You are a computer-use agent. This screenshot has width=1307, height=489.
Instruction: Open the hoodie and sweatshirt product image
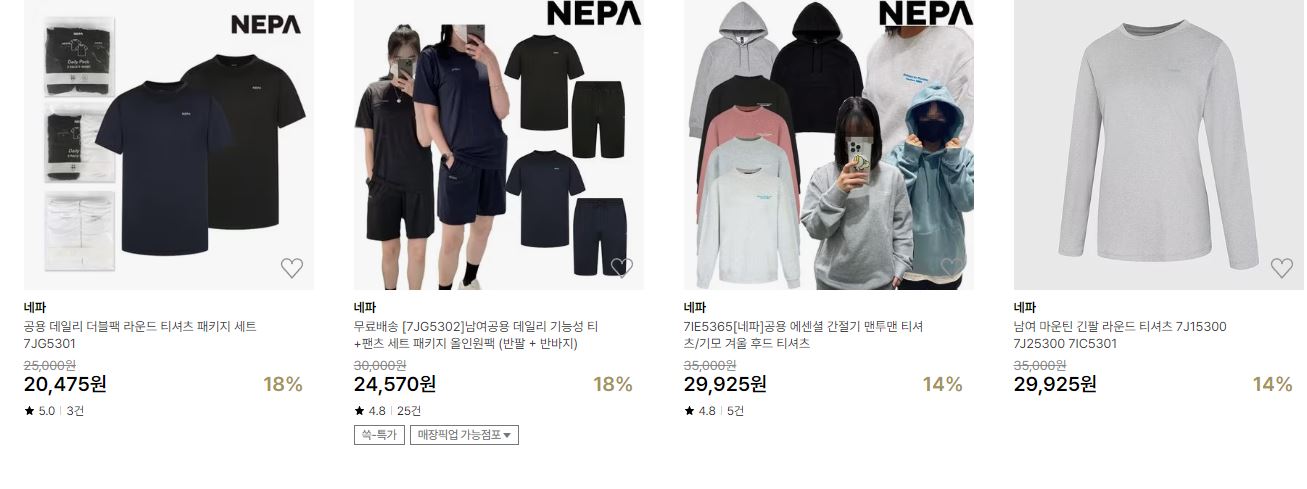[829, 145]
